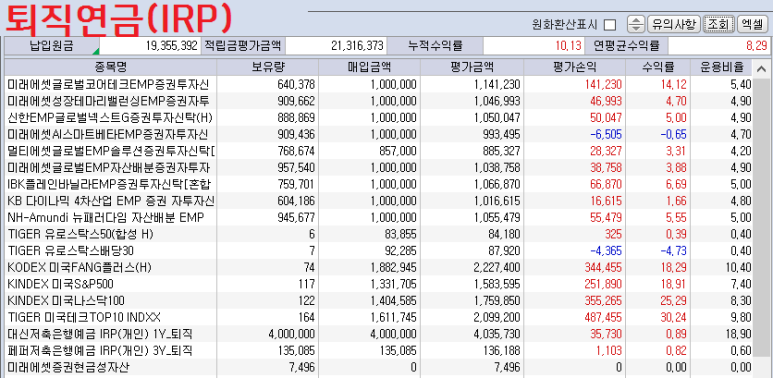
Task: Click the negative 평가손익 value -6,505
Action: (605, 135)
